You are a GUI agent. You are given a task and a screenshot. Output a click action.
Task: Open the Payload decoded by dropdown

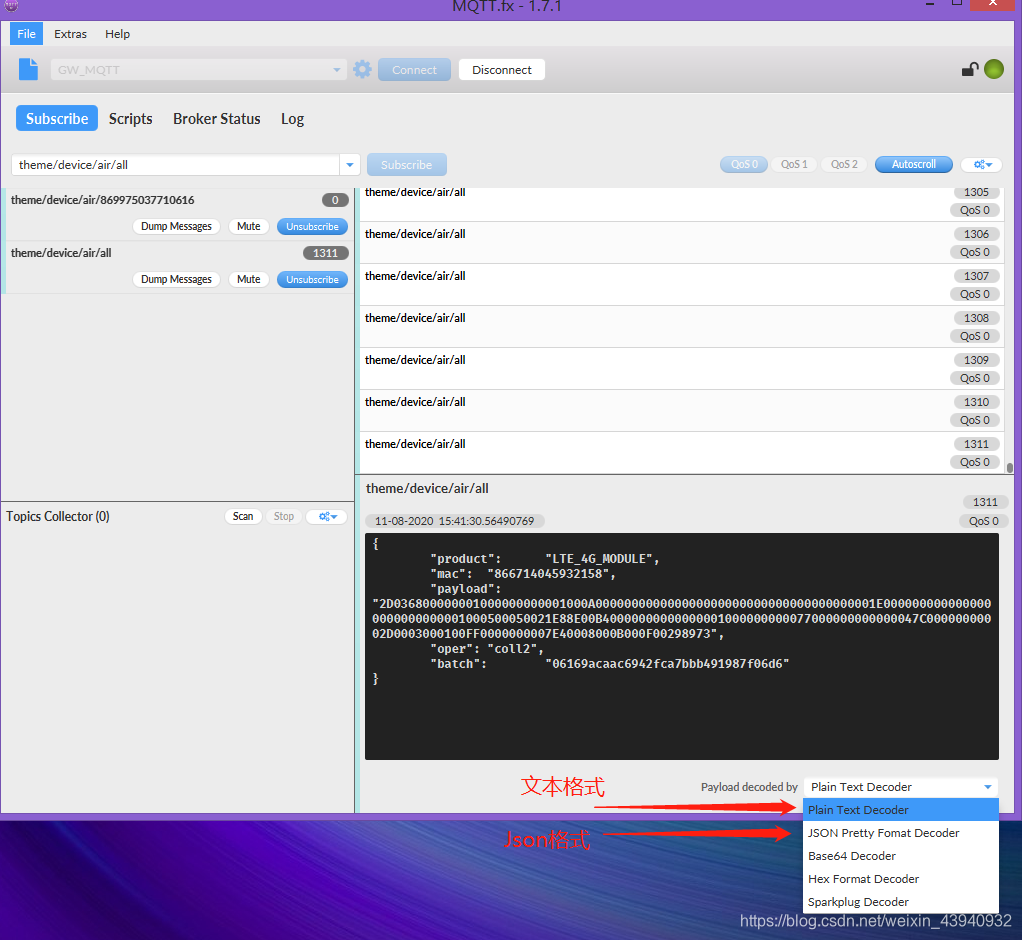[901, 787]
